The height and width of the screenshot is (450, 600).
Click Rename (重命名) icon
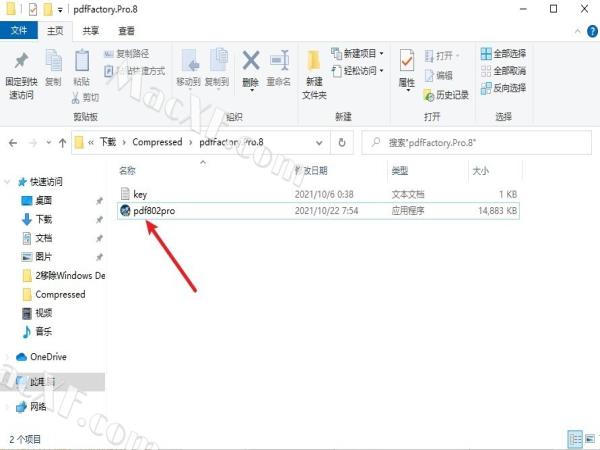tap(279, 60)
